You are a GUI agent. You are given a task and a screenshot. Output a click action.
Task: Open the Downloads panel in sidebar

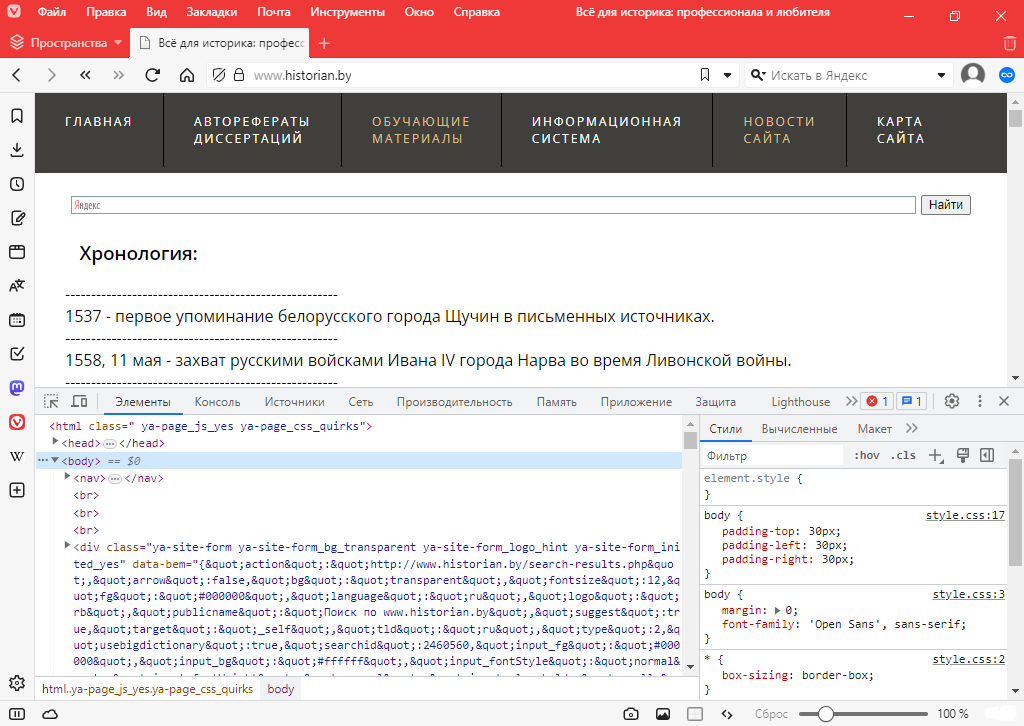17,150
